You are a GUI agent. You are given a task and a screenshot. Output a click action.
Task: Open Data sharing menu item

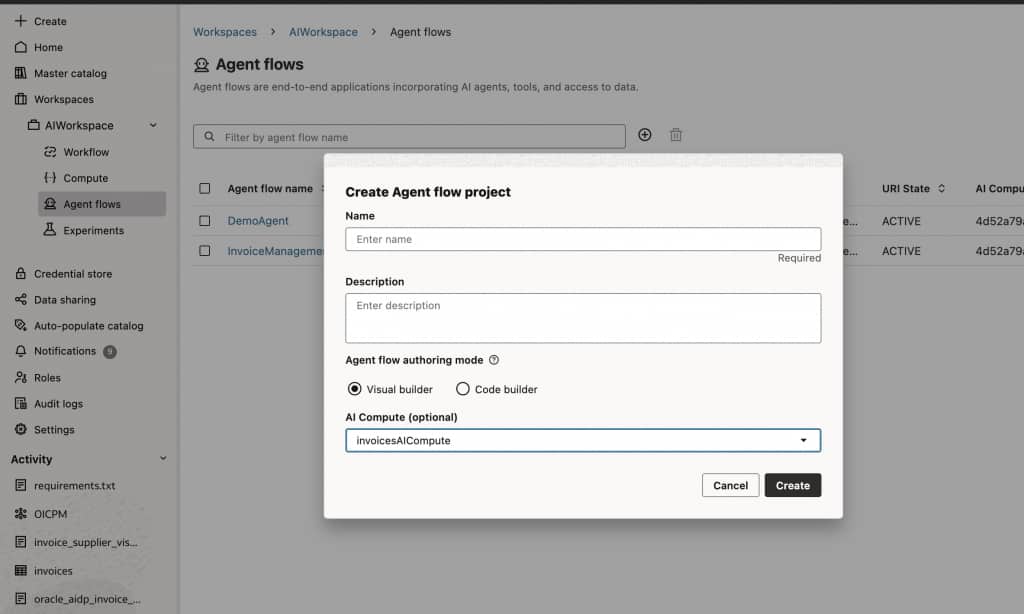(x=65, y=300)
